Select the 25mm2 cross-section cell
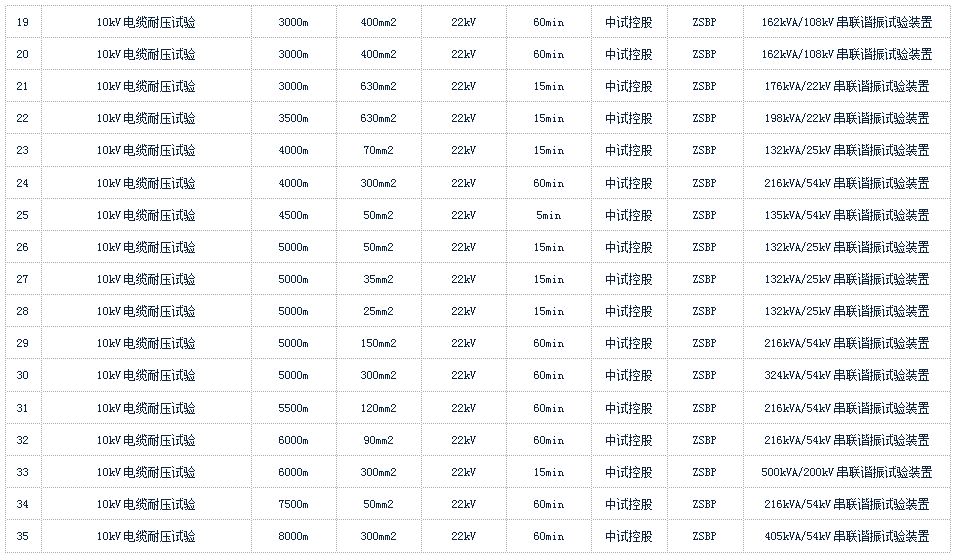This screenshot has height=557, width=956. tap(378, 311)
